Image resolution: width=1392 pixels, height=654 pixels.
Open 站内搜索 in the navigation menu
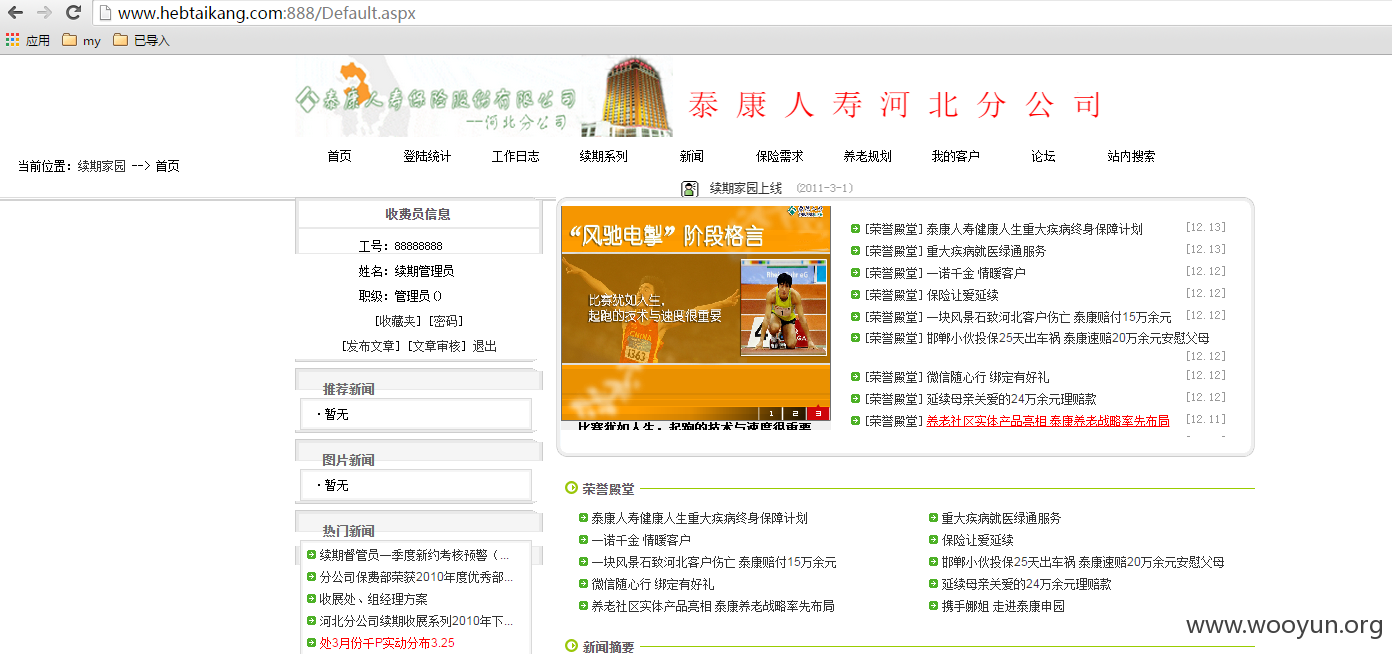1131,156
